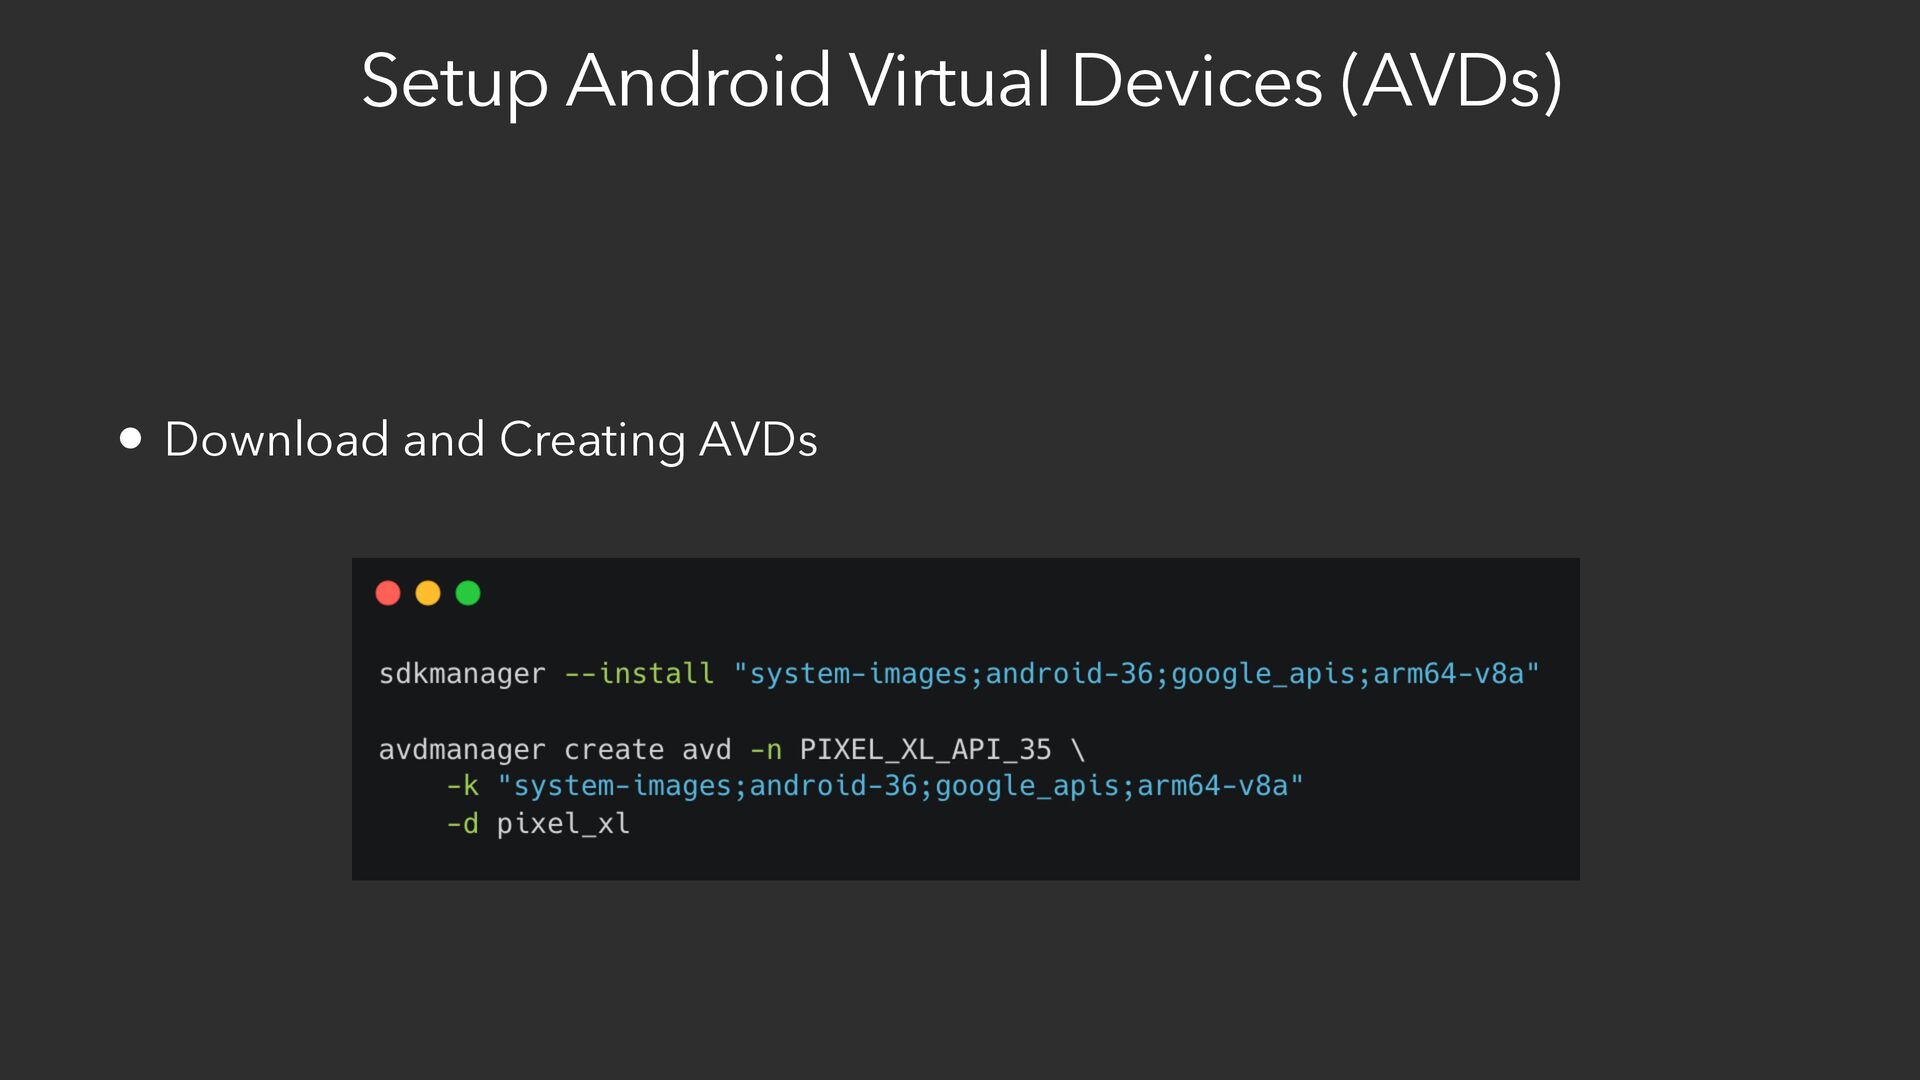Viewport: 1920px width, 1080px height.
Task: Click the -d flag in code block
Action: coord(462,824)
